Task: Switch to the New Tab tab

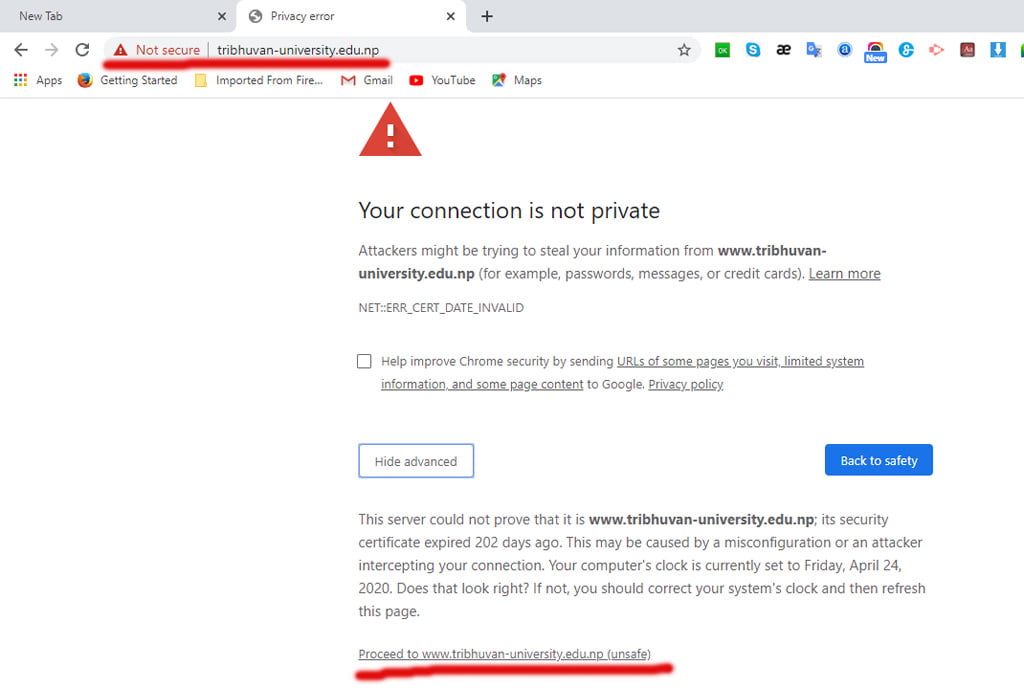Action: coord(110,16)
